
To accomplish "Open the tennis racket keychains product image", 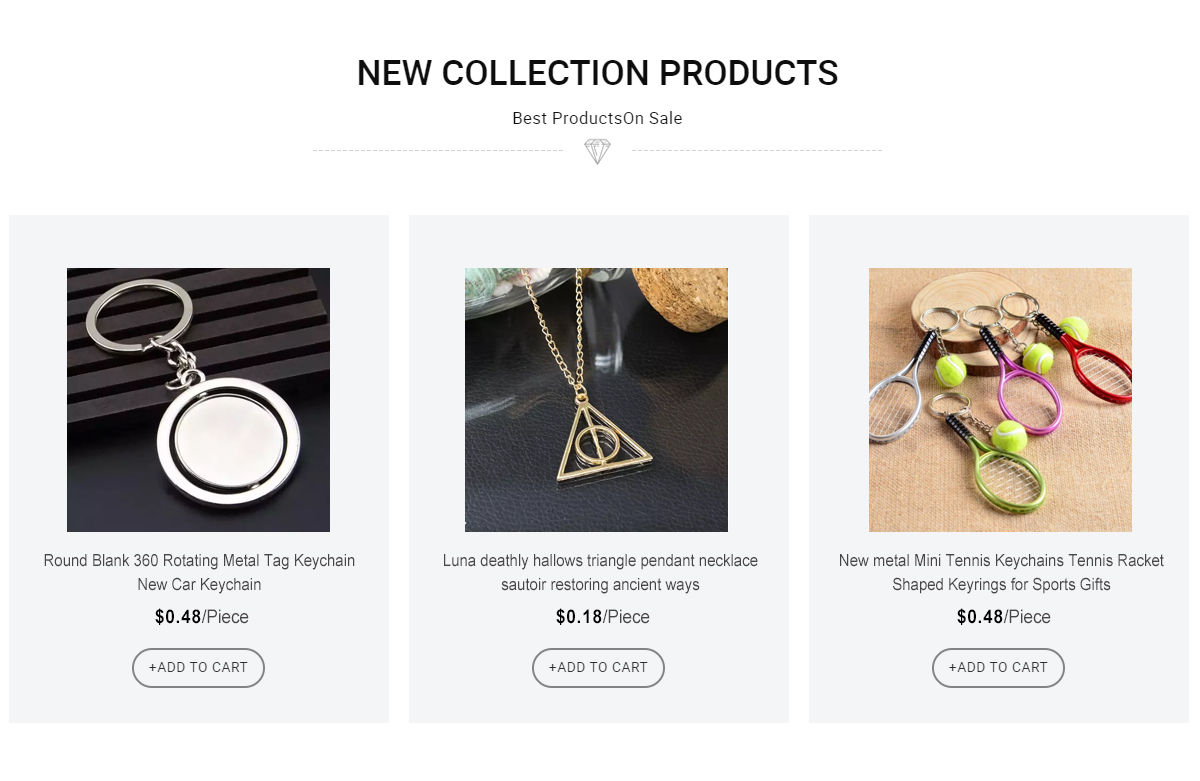I will [1000, 399].
